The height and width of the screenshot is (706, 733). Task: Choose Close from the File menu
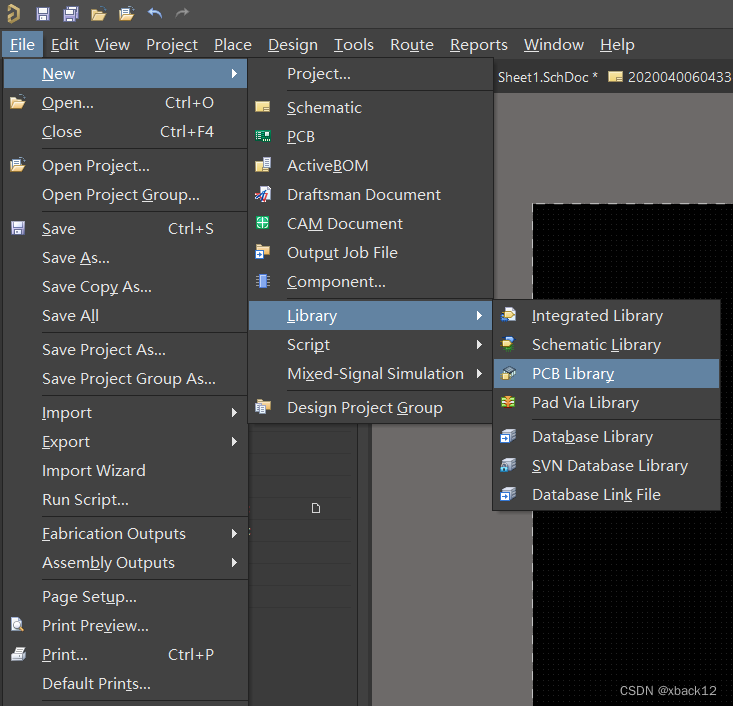pos(125,132)
